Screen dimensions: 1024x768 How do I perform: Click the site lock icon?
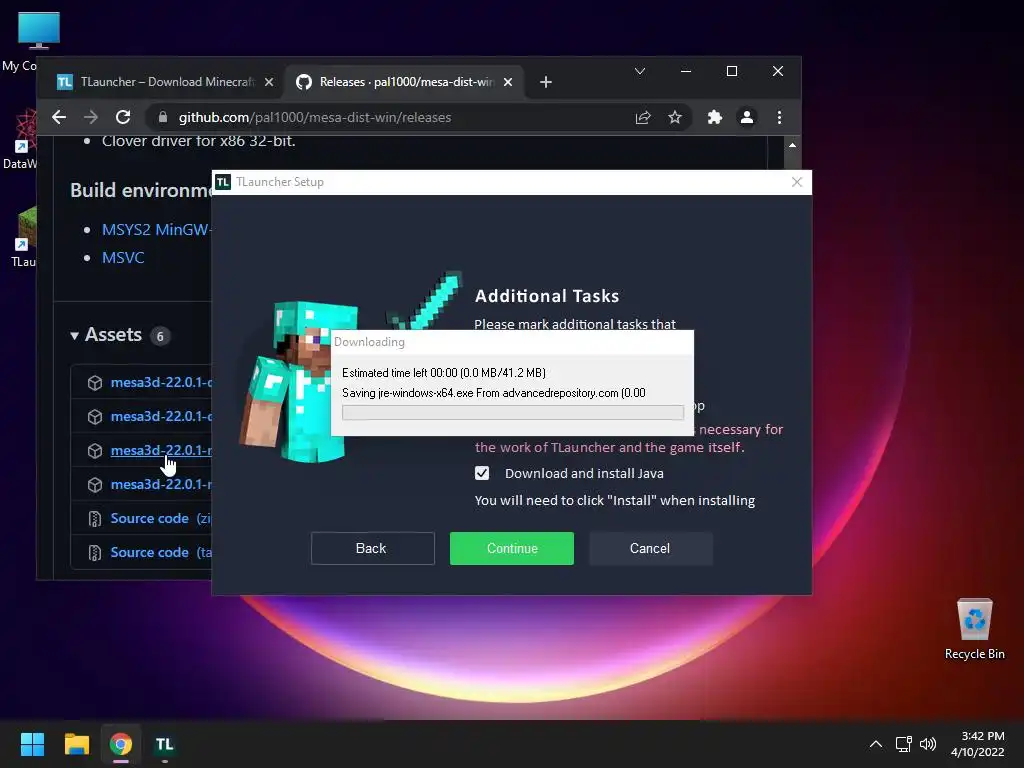(163, 118)
